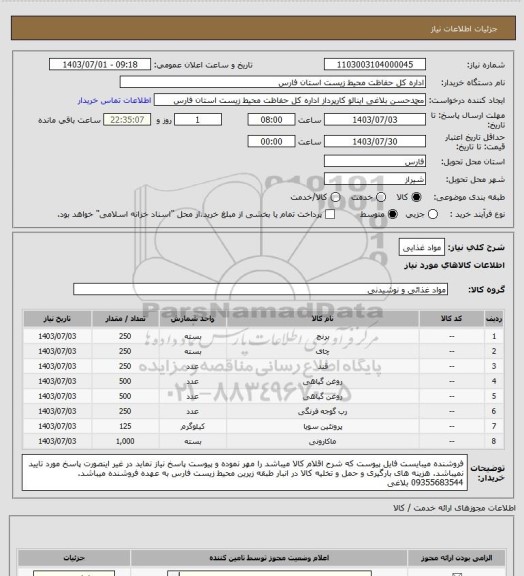The image size is (524, 576).
Task: Click the تاریخ نیاز column header
Action: 57,319
